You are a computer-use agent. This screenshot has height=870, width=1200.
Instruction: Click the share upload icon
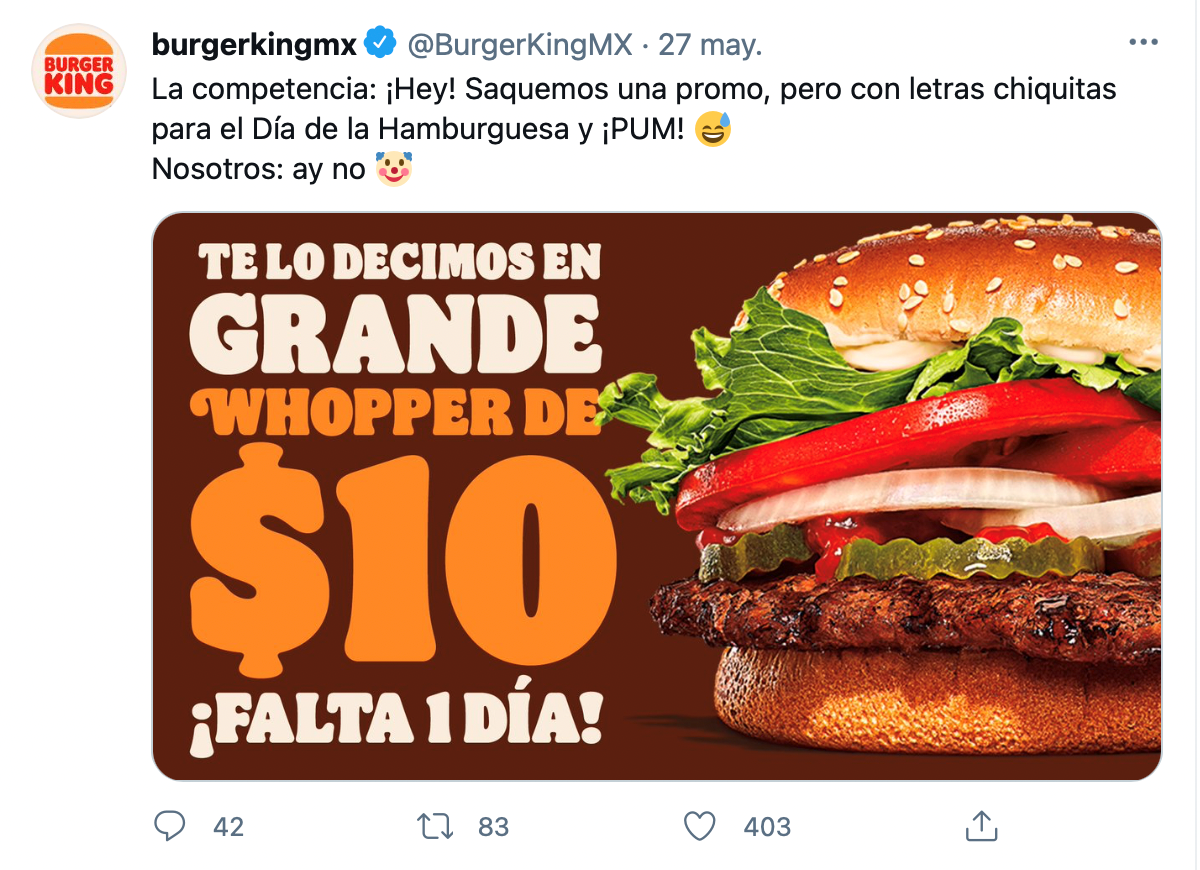(x=981, y=826)
